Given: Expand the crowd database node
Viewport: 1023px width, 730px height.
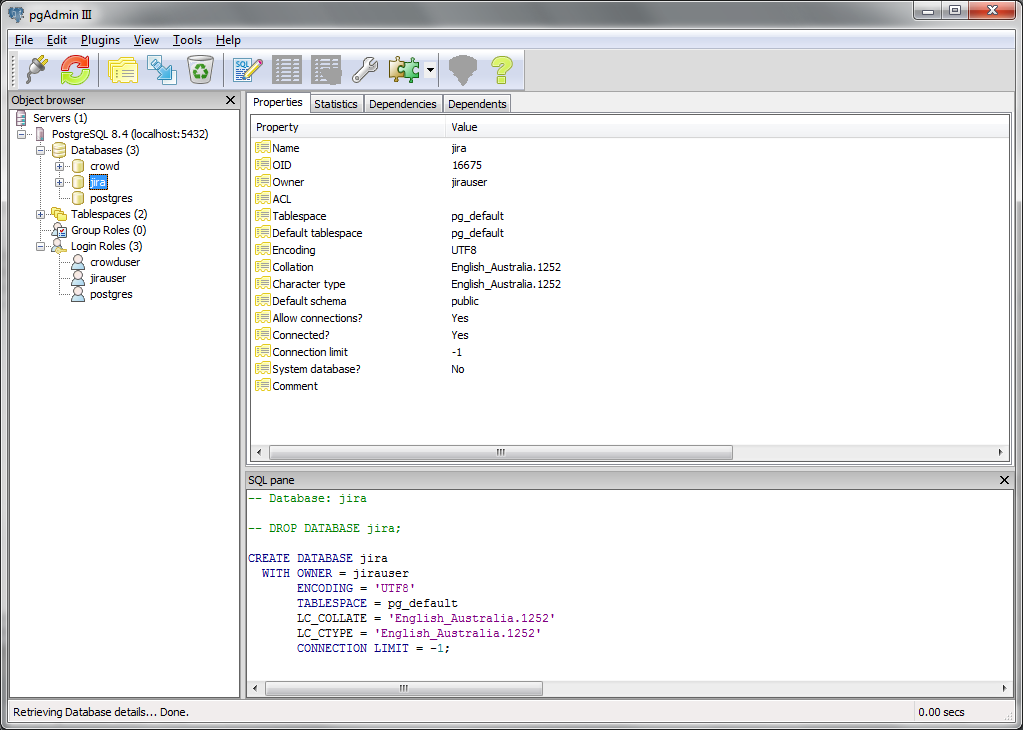Looking at the screenshot, I should (59, 166).
